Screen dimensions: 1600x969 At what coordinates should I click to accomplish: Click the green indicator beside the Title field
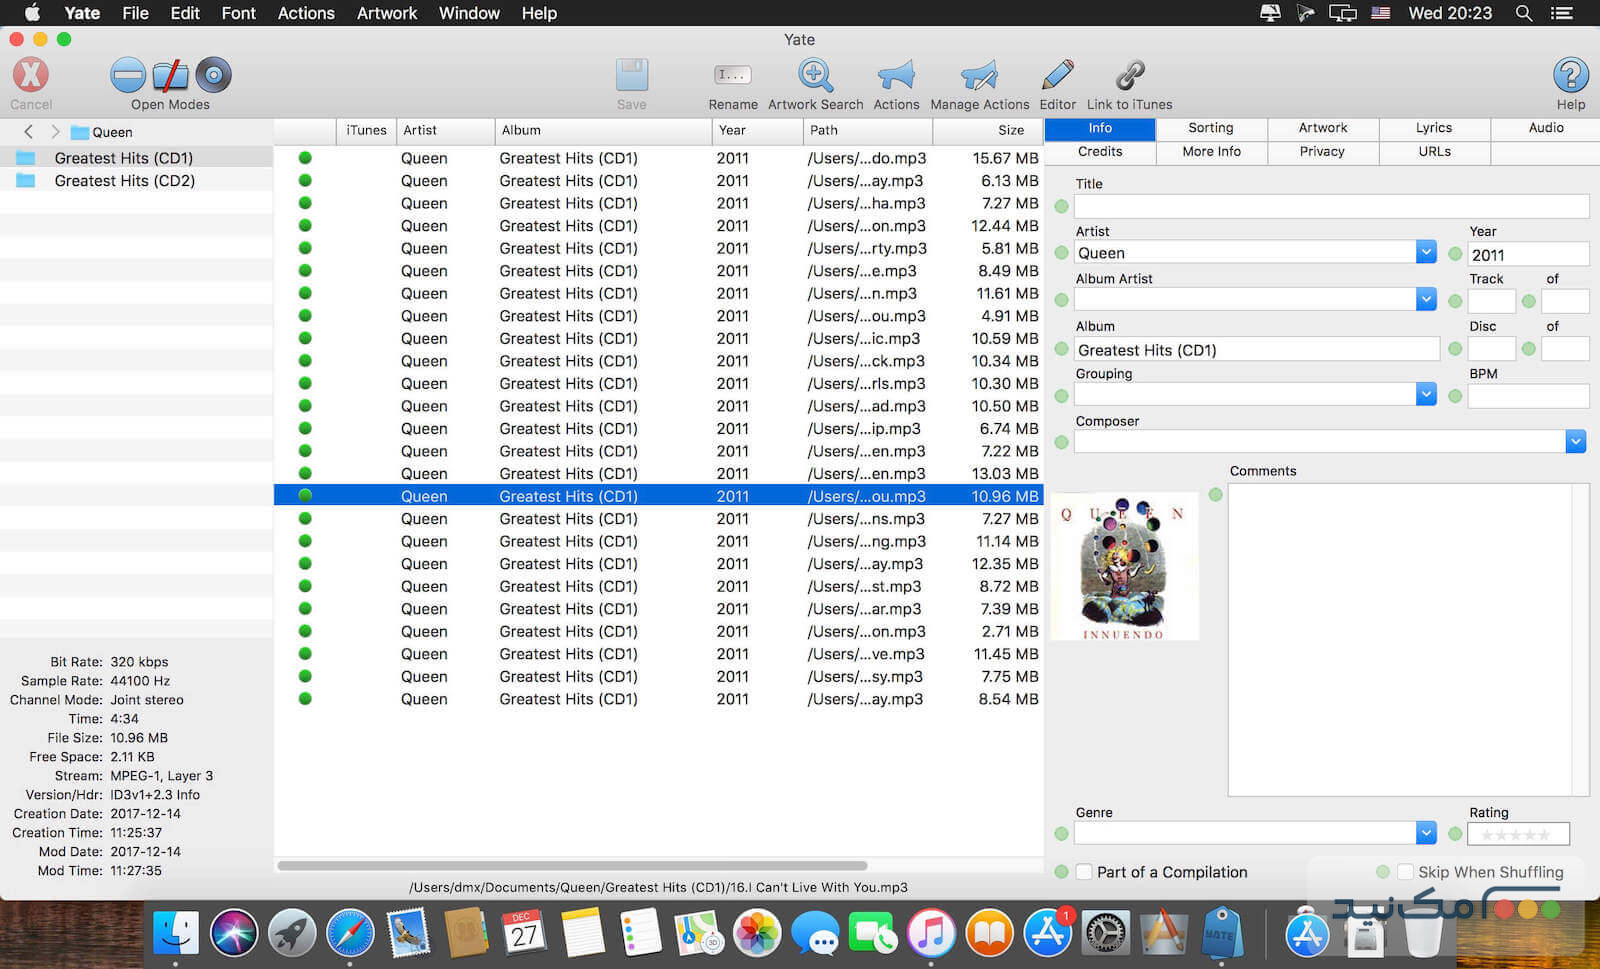point(1061,206)
